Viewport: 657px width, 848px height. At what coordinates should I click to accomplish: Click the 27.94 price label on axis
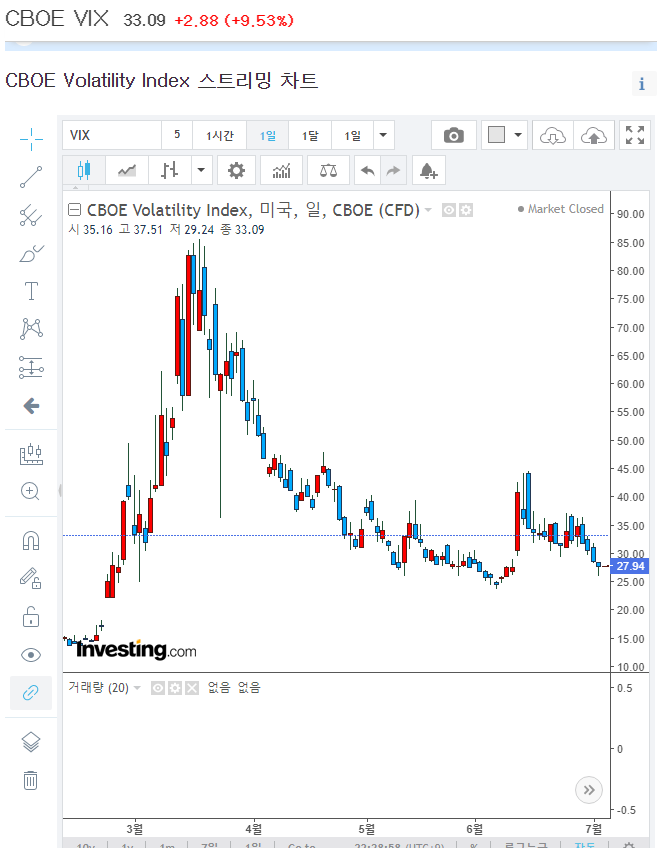(630, 566)
